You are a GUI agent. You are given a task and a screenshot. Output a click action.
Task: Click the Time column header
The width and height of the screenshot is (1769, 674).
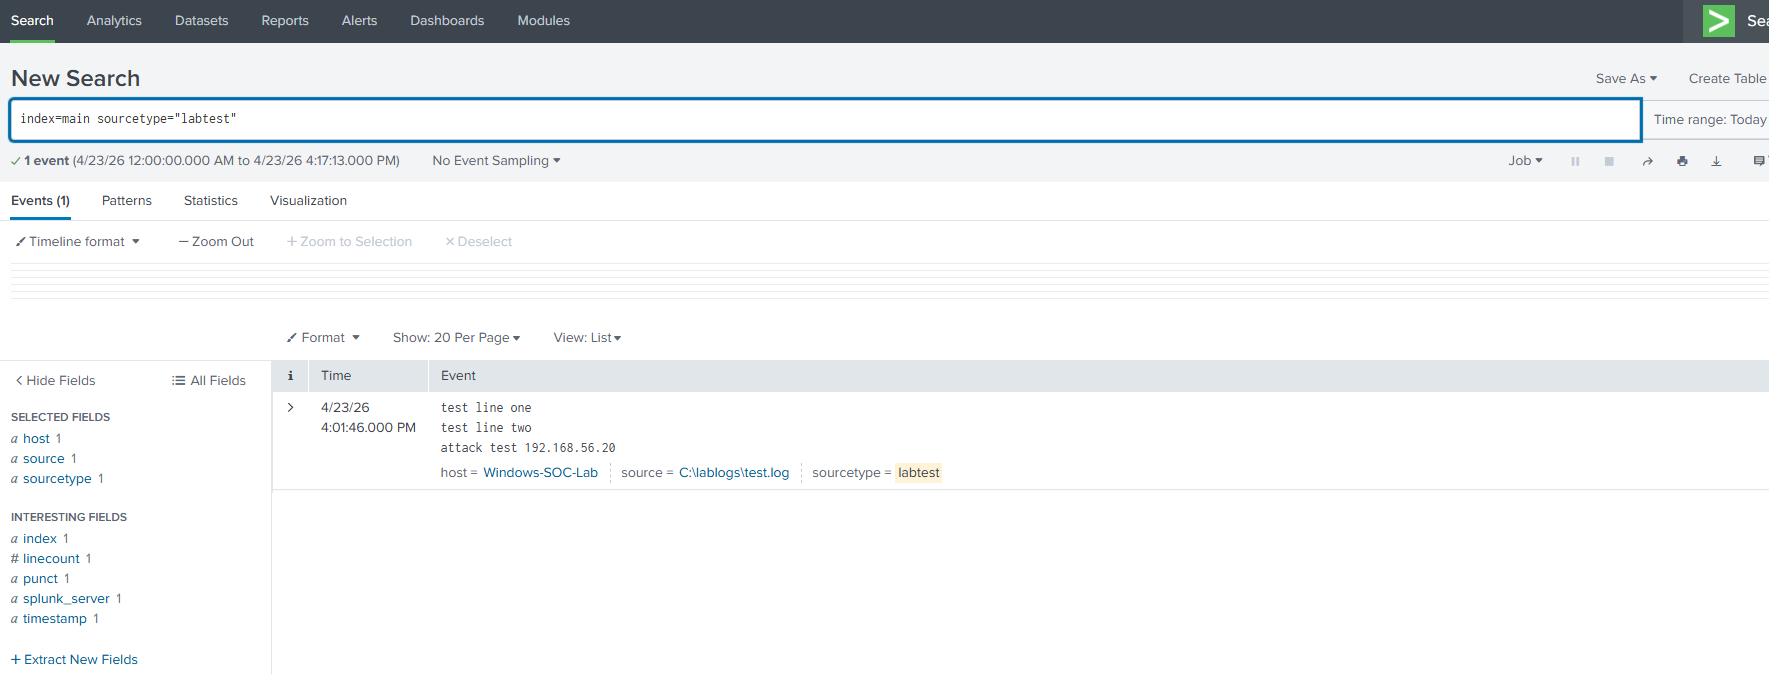tap(336, 376)
